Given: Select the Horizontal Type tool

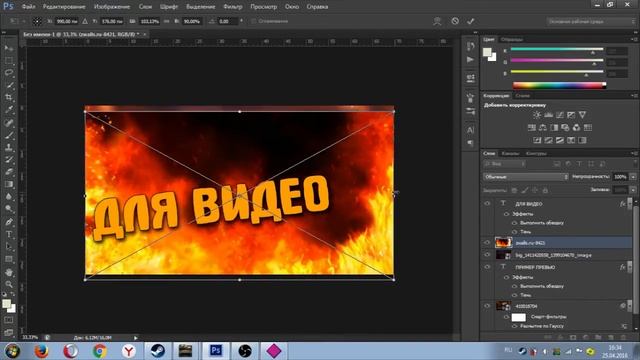Looking at the screenshot, I should pos(9,234).
